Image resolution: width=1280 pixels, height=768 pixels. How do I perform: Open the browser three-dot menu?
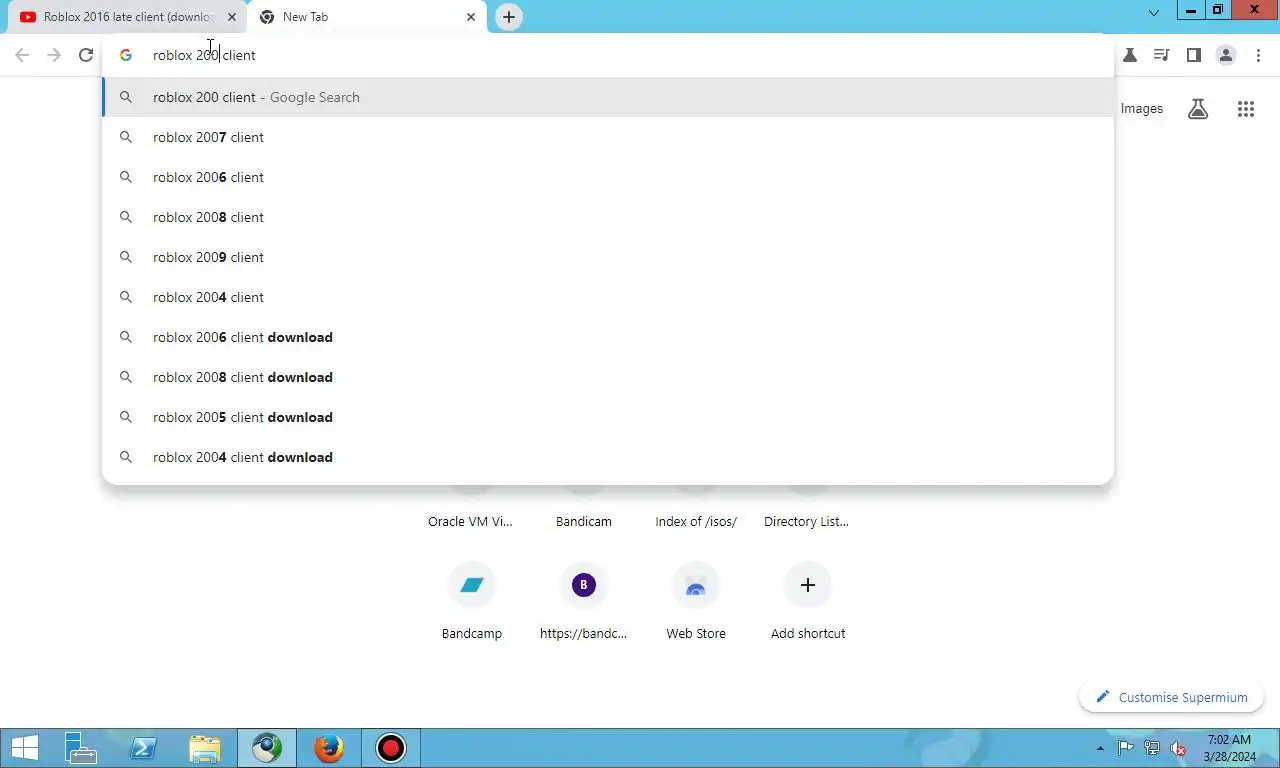1258,55
